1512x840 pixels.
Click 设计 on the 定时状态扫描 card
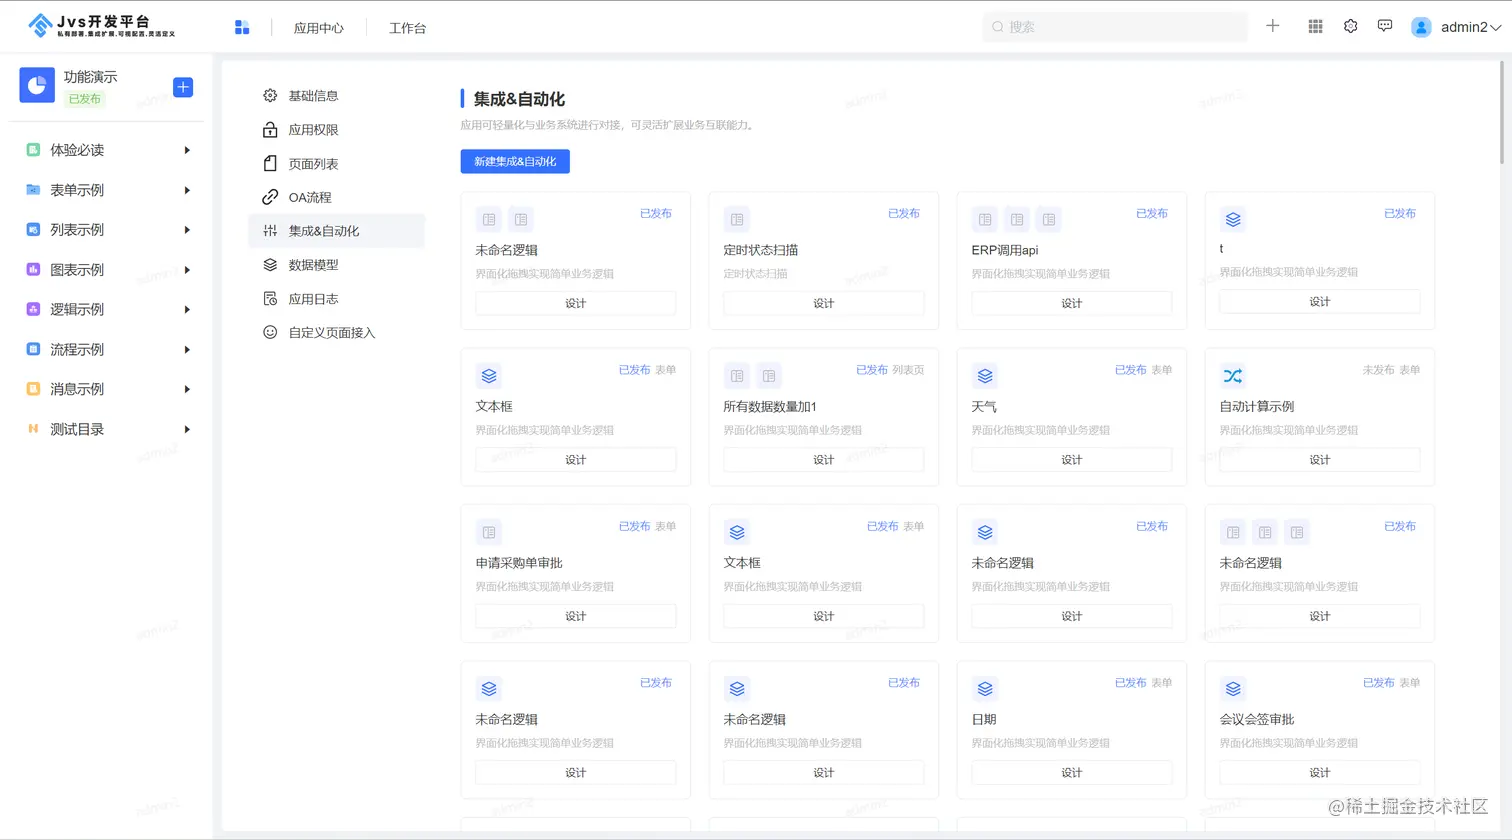(x=824, y=303)
